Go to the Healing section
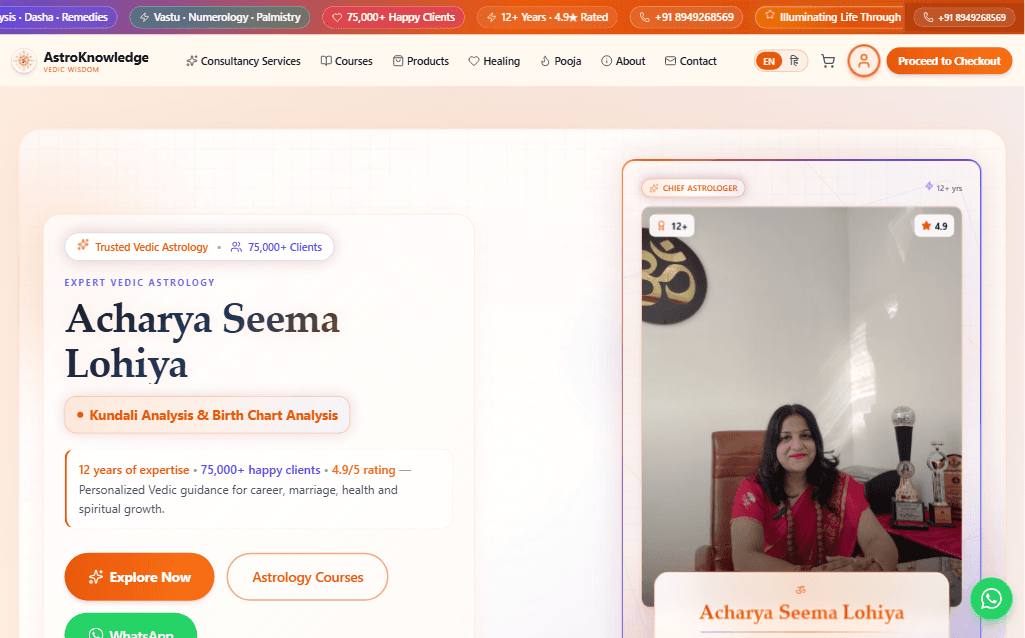This screenshot has height=638, width=1025. 494,61
